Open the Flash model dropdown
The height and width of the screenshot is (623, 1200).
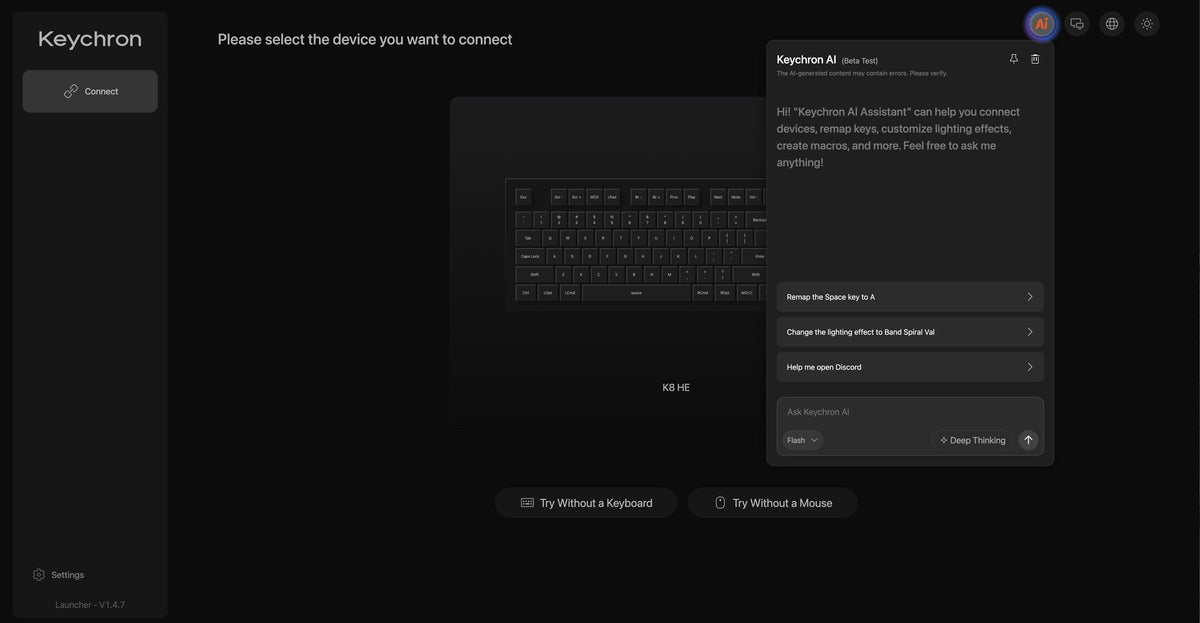(802, 440)
